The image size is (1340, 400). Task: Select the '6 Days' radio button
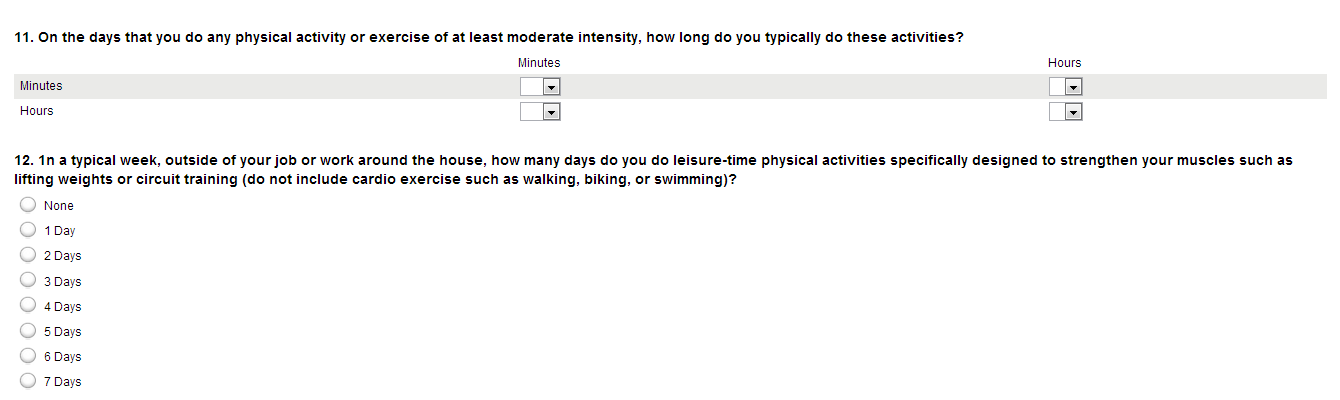point(28,356)
